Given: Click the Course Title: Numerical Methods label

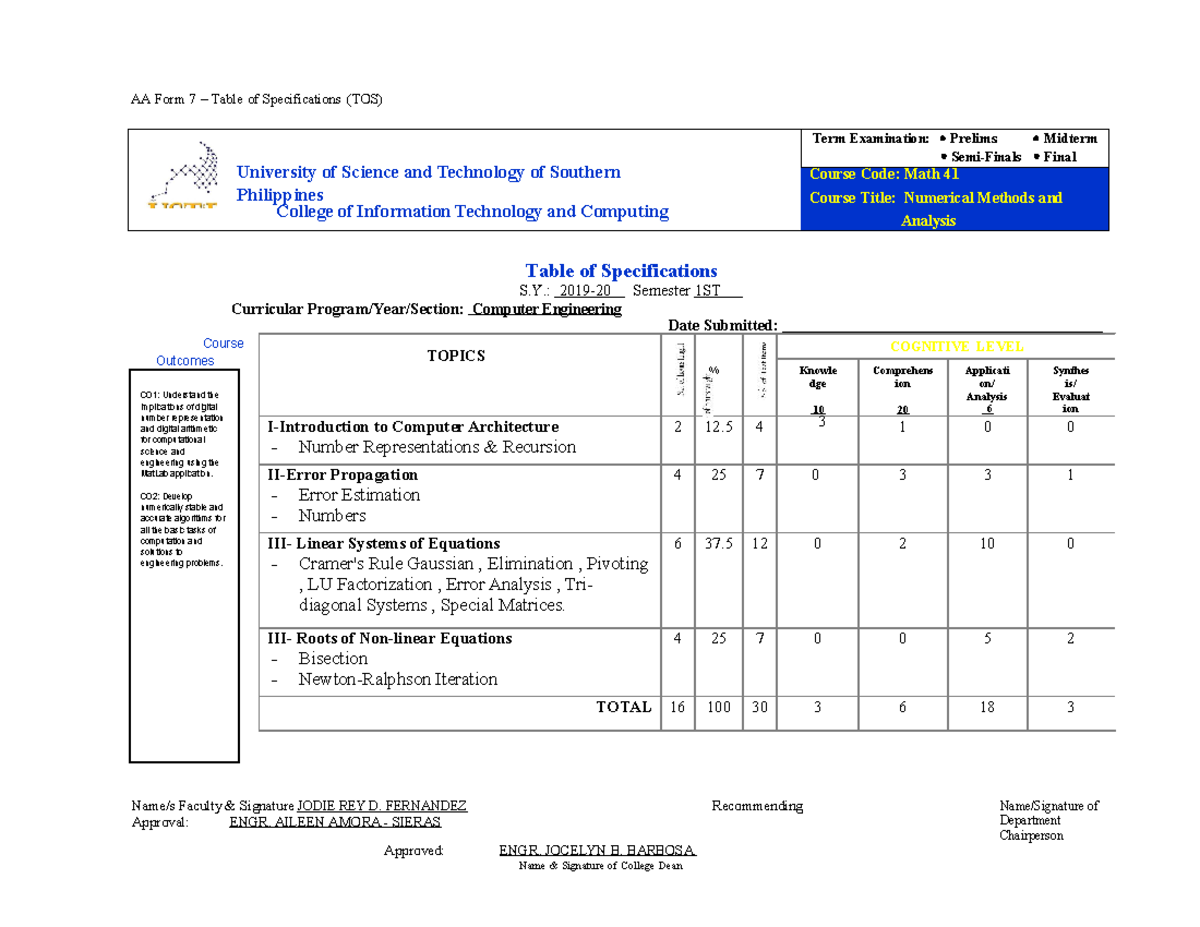Looking at the screenshot, I should click(936, 197).
